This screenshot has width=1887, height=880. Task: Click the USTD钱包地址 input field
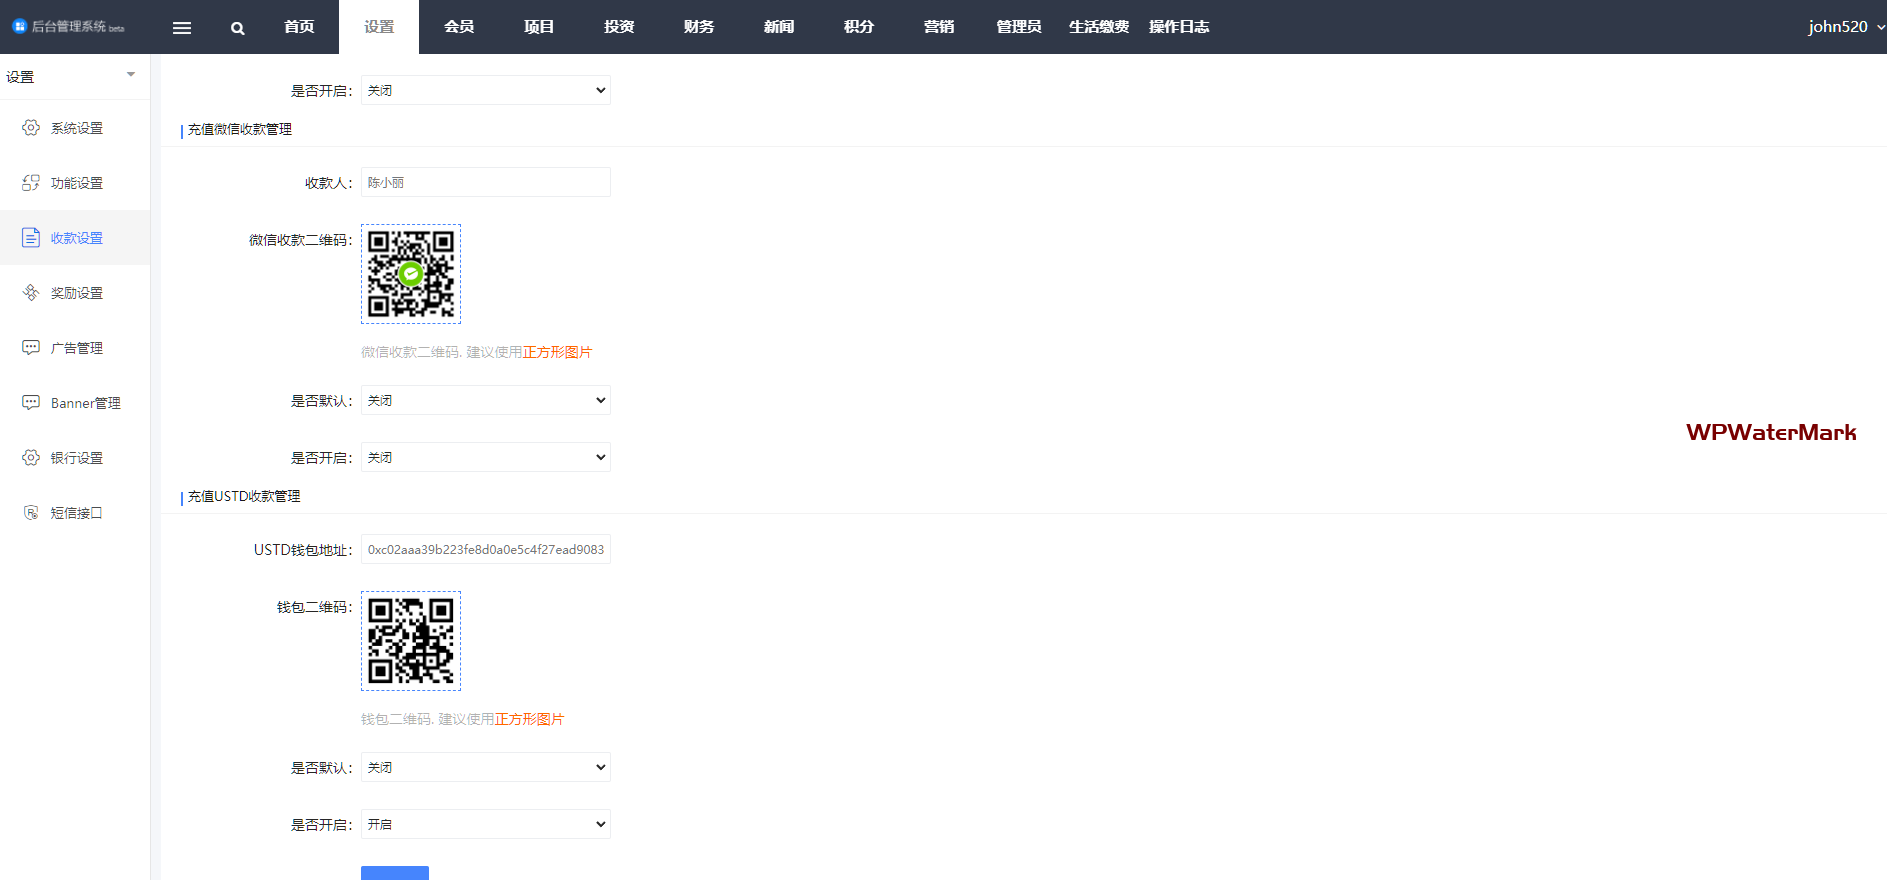pyautogui.click(x=486, y=549)
